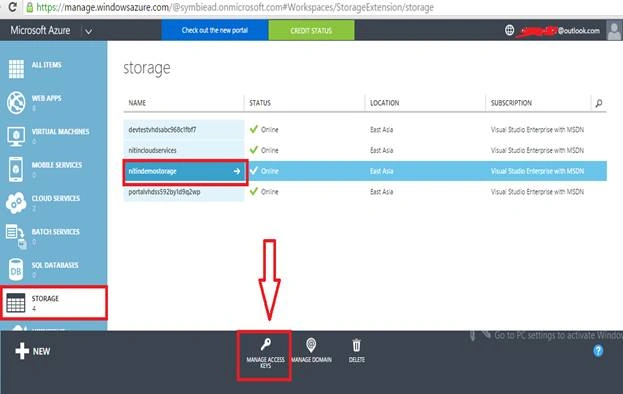Click Online status of nitincloudservices
623x394 pixels.
coord(270,150)
